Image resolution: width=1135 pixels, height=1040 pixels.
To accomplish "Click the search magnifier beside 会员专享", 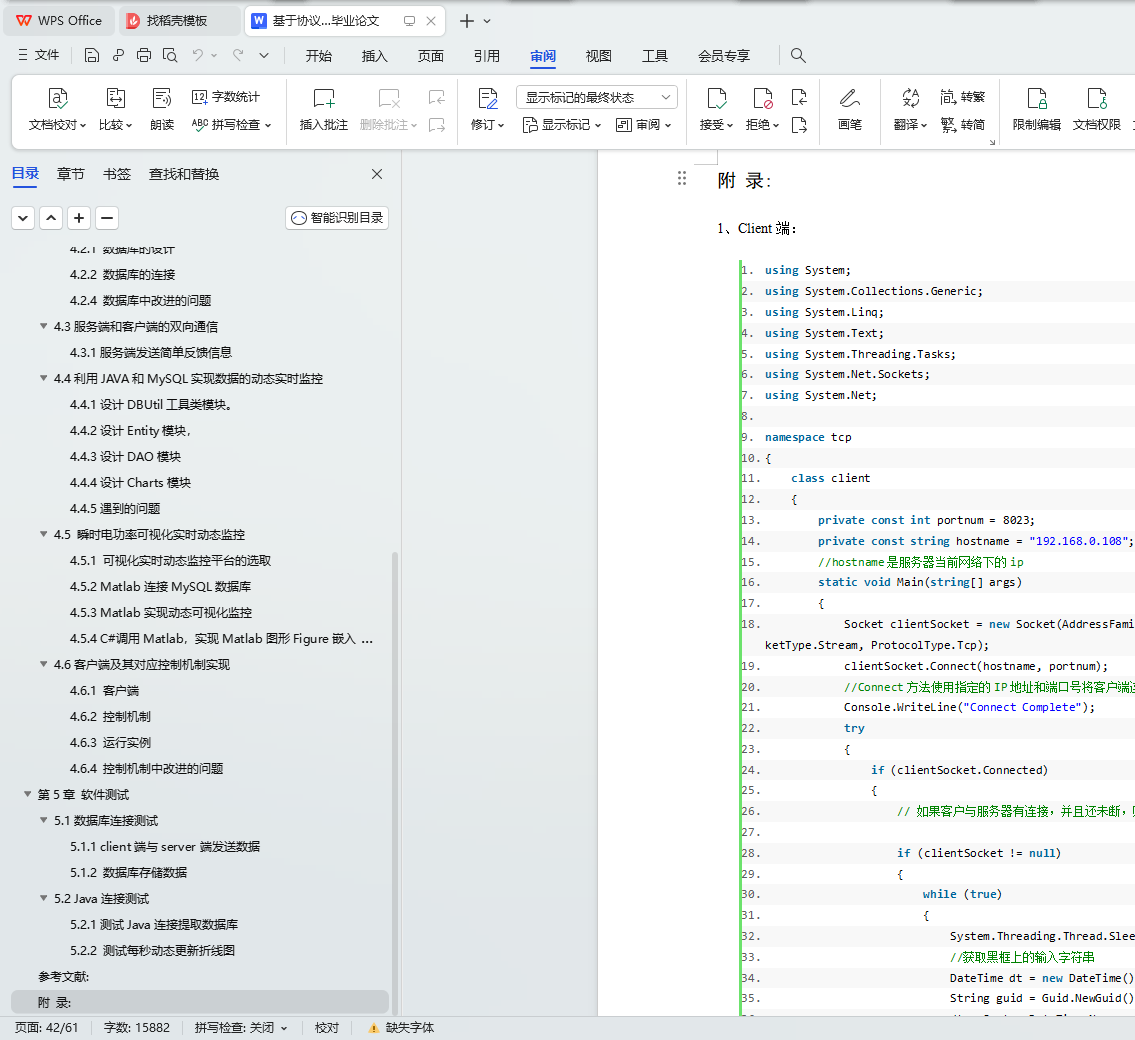I will (798, 56).
